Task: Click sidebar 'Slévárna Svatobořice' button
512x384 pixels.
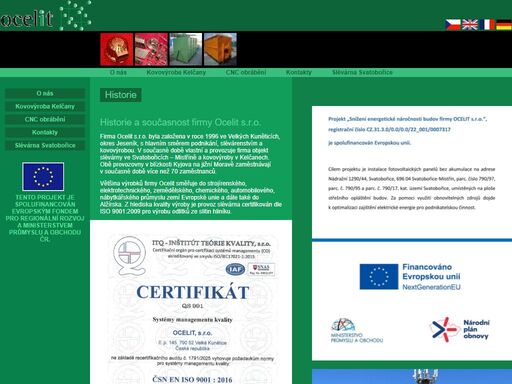Action: (45, 145)
